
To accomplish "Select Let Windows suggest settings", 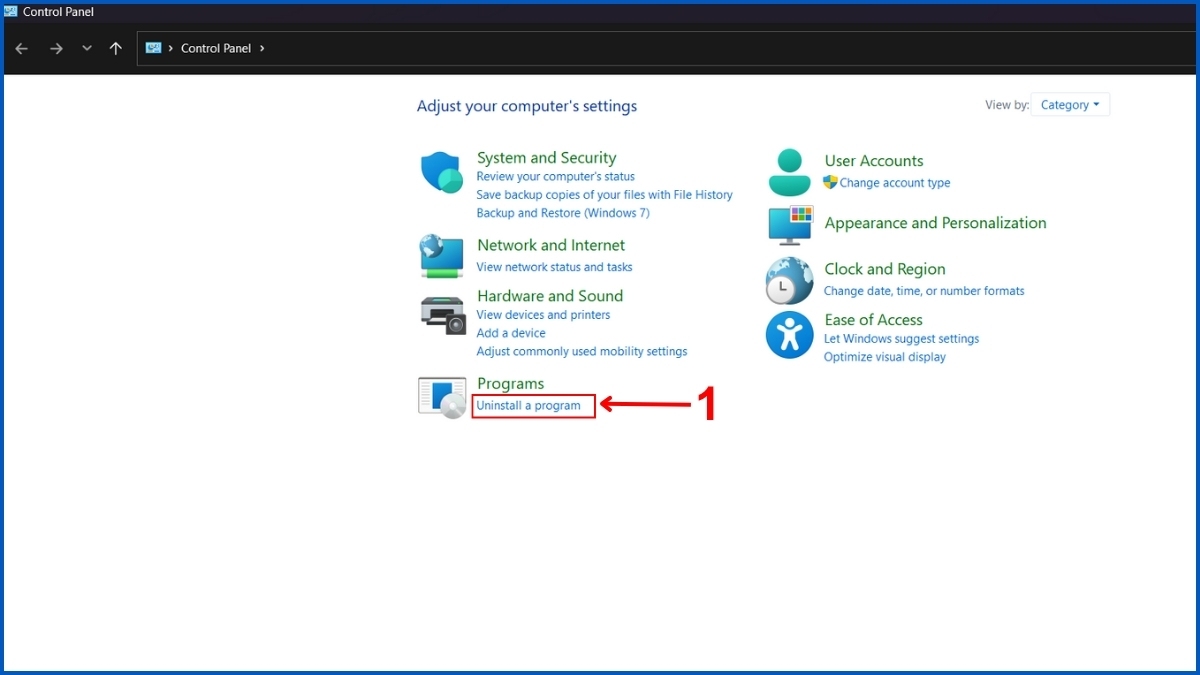I will (x=901, y=339).
